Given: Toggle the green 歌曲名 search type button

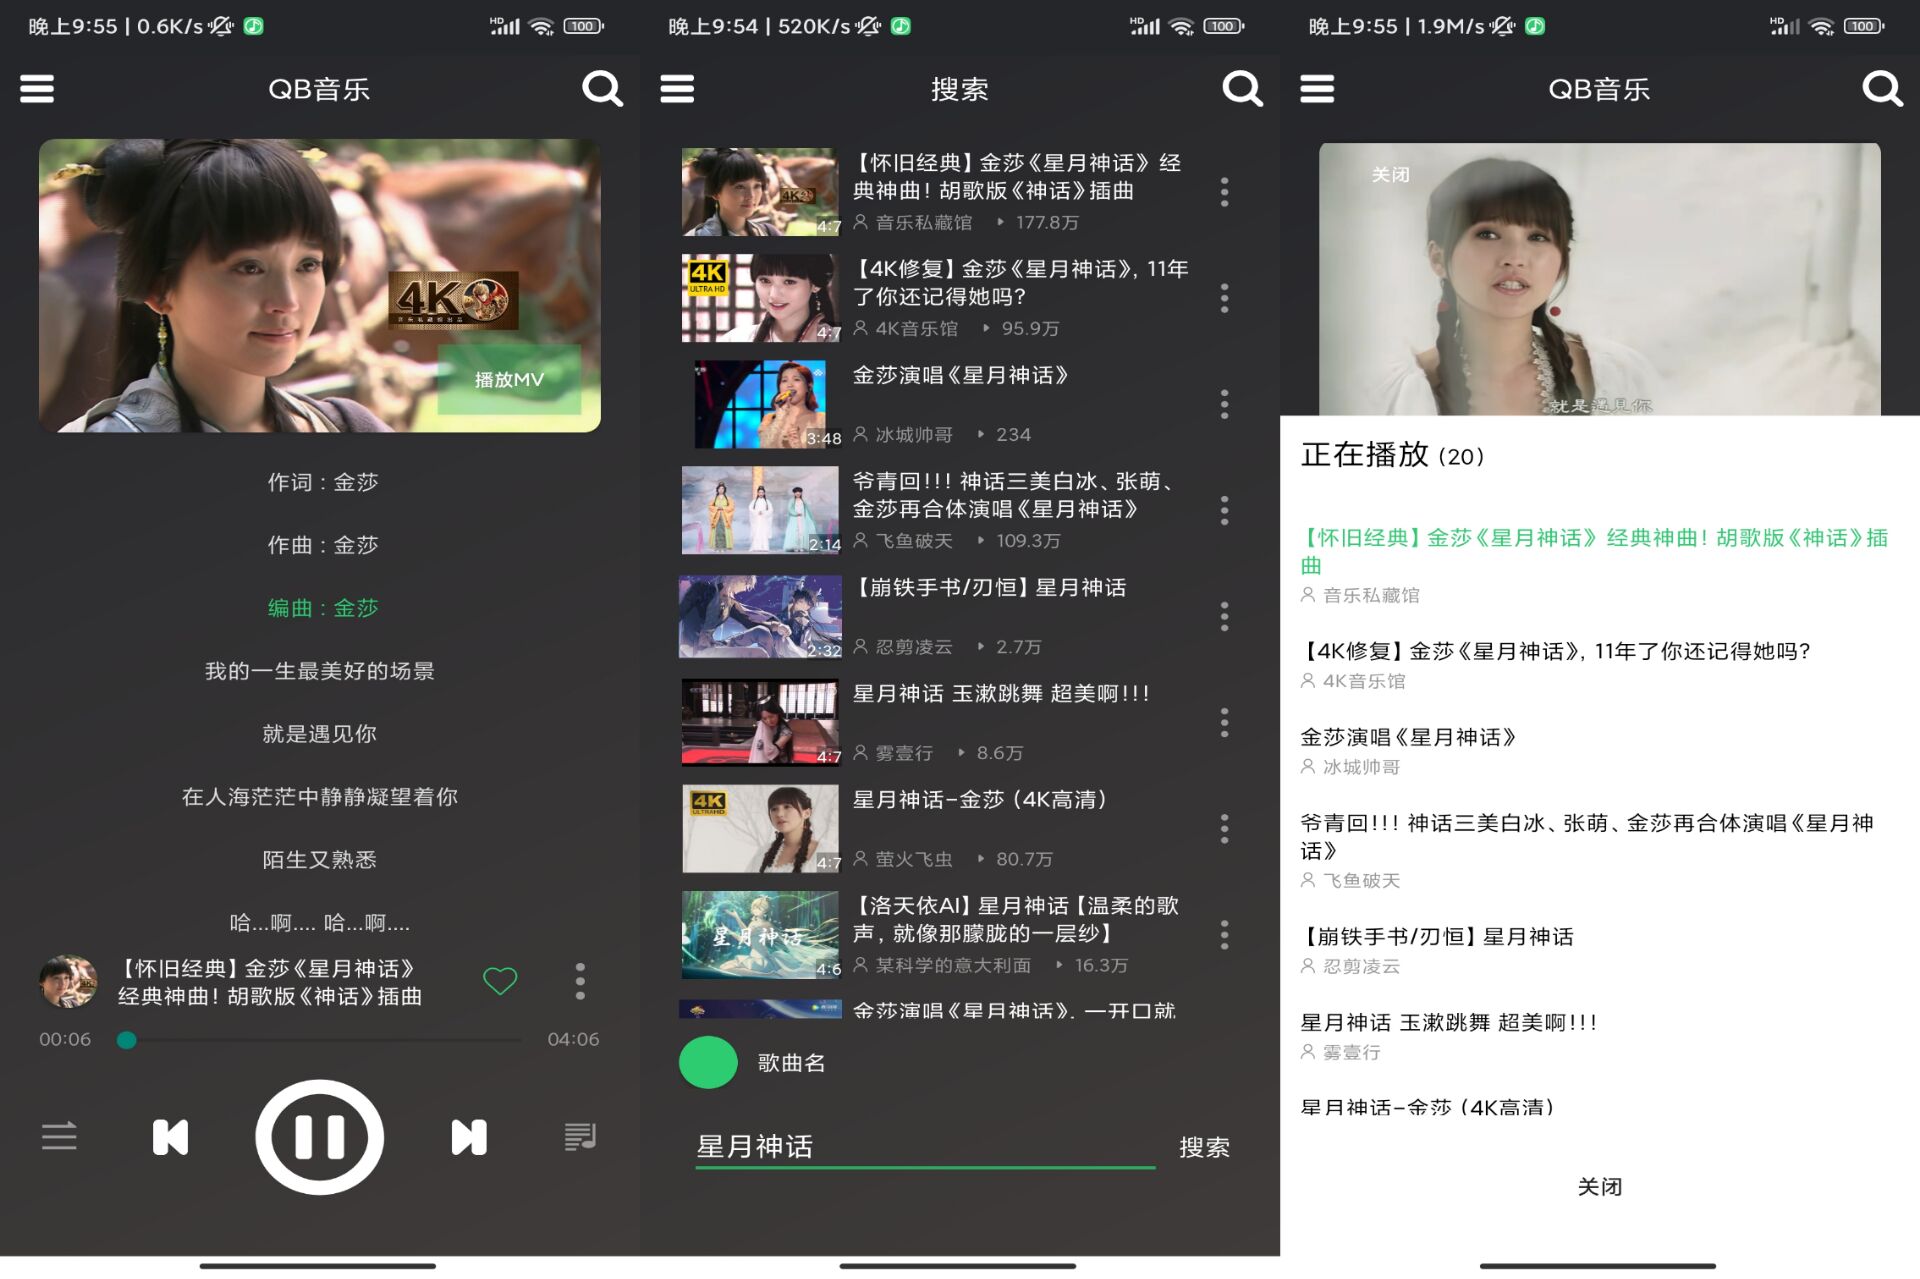Looking at the screenshot, I should [x=708, y=1062].
